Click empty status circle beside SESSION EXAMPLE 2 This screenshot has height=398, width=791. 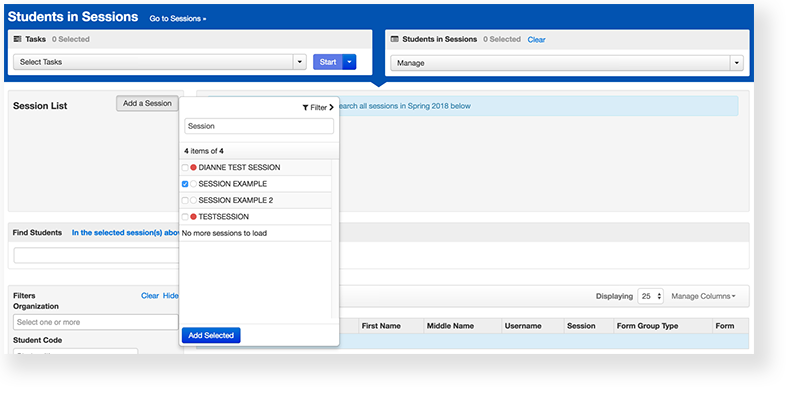coord(193,200)
